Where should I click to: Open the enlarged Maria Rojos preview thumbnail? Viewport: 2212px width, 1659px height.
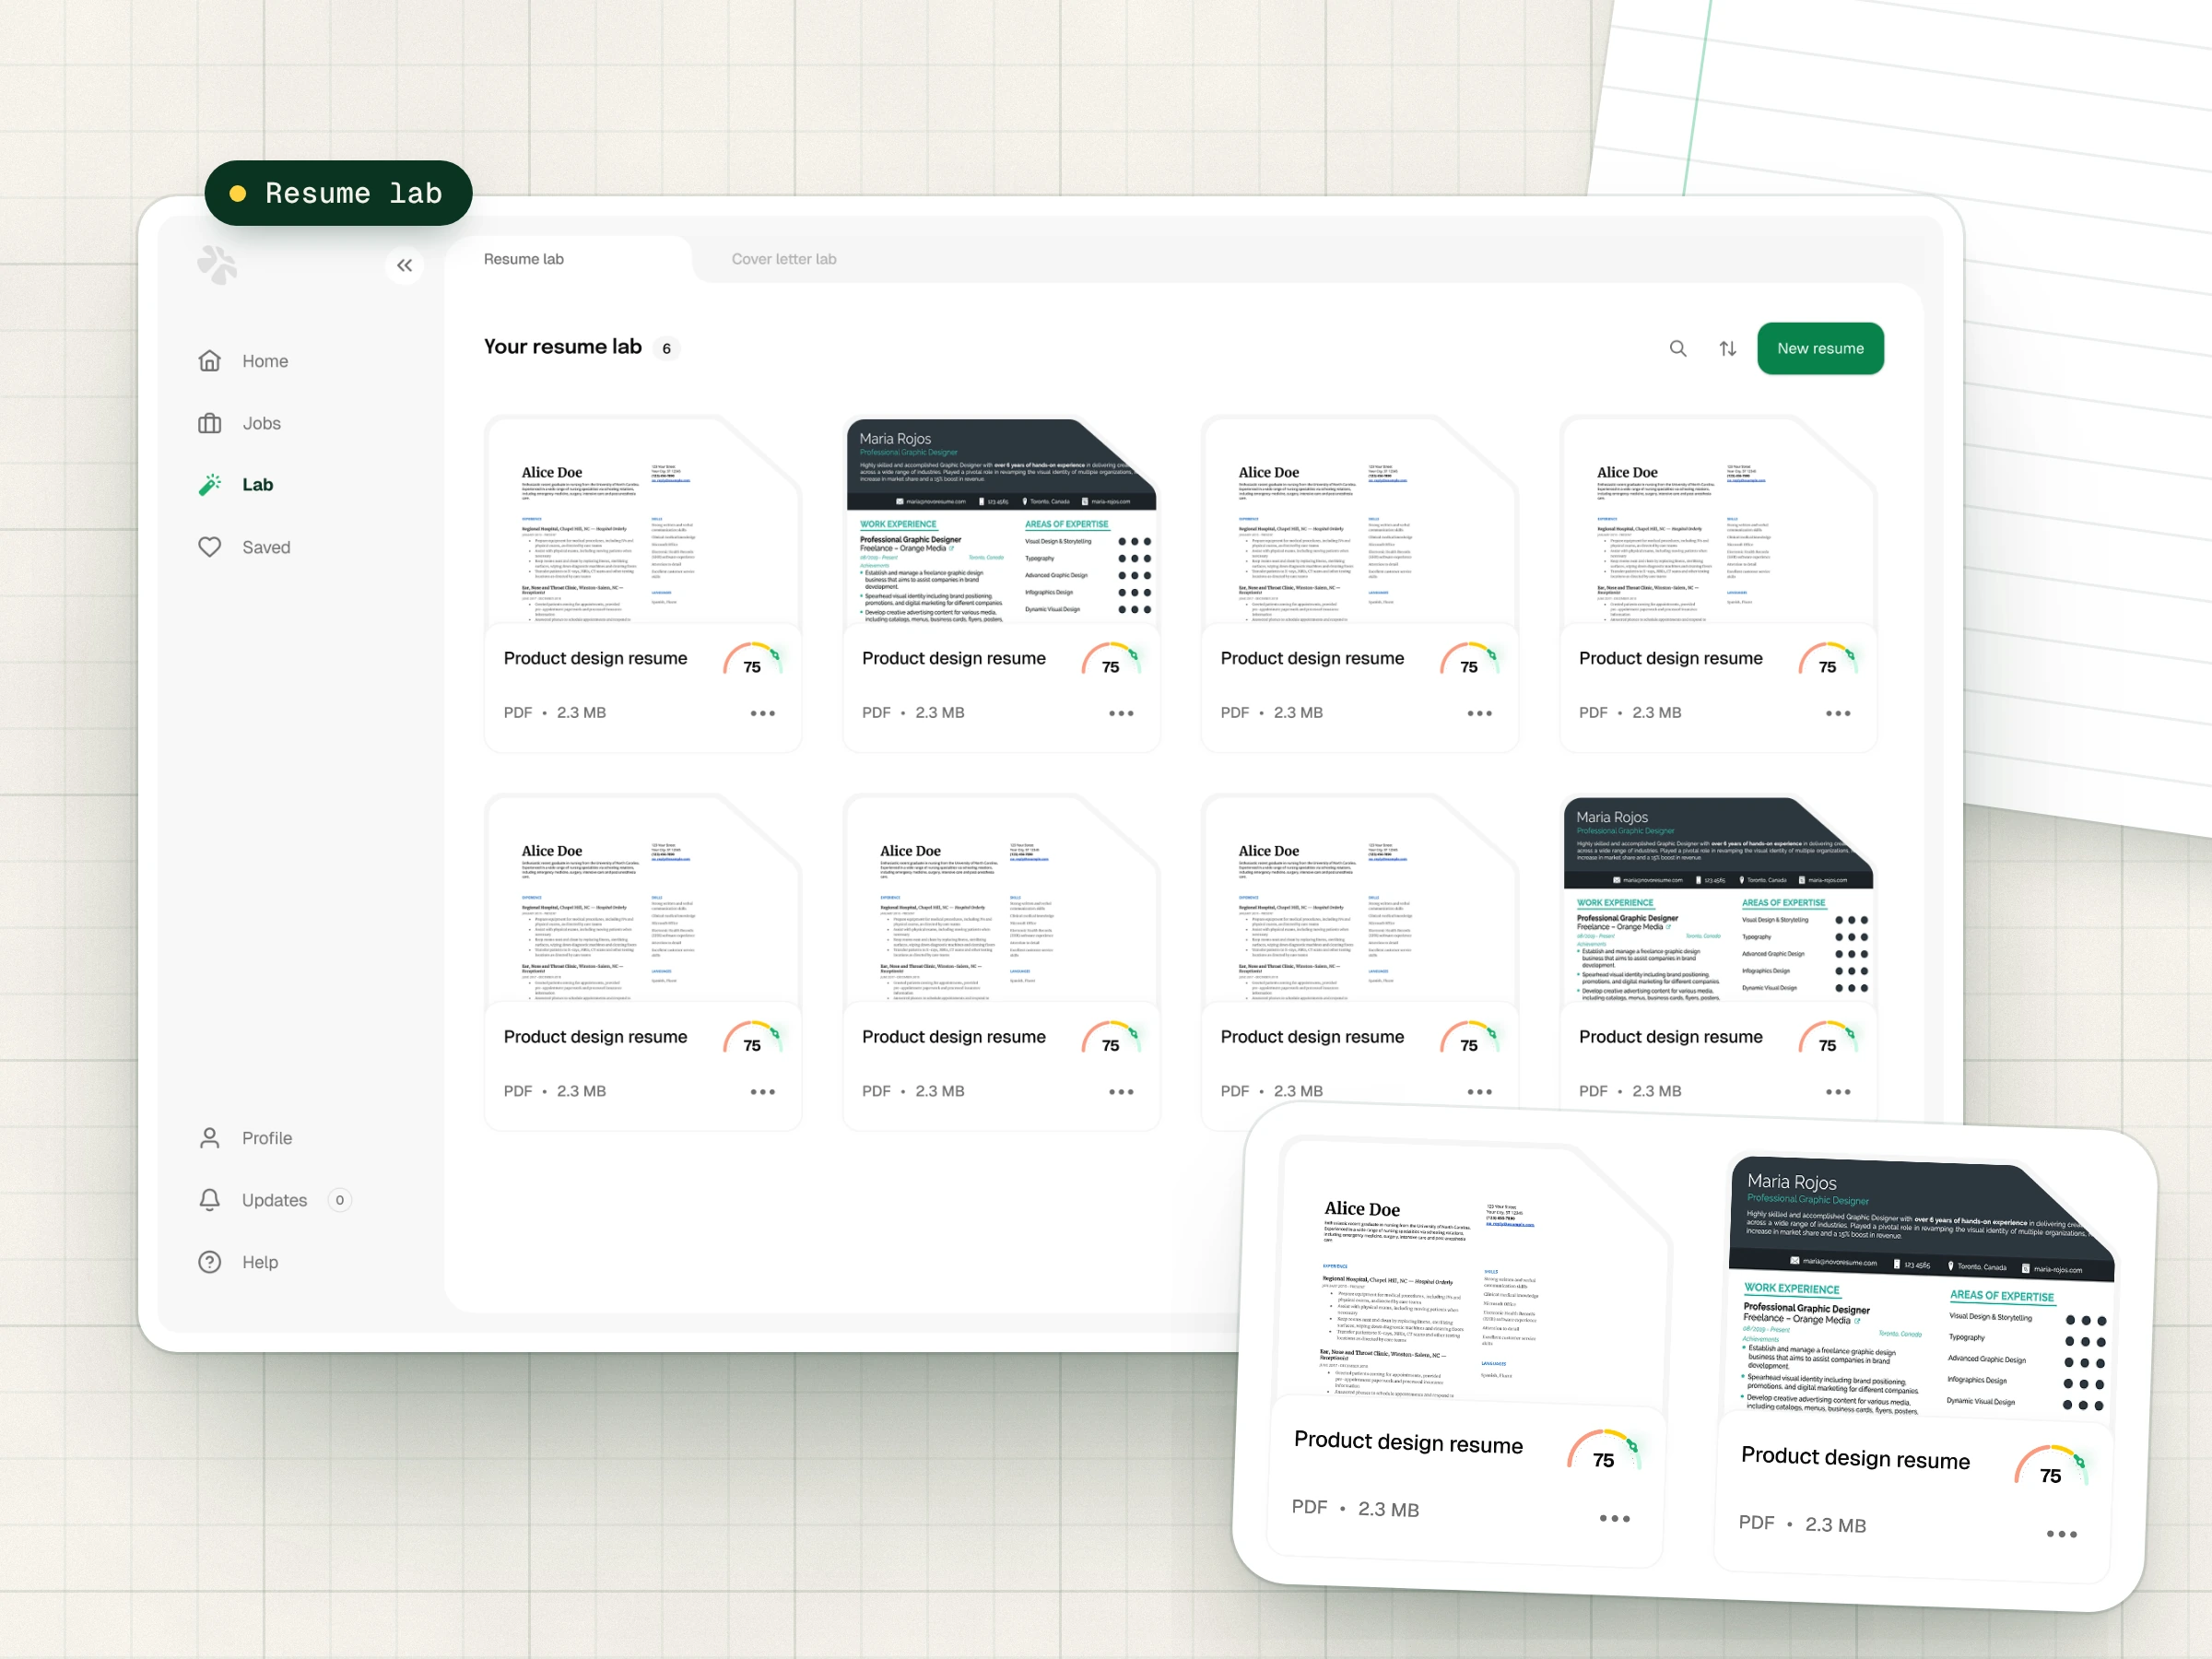pos(1921,1287)
